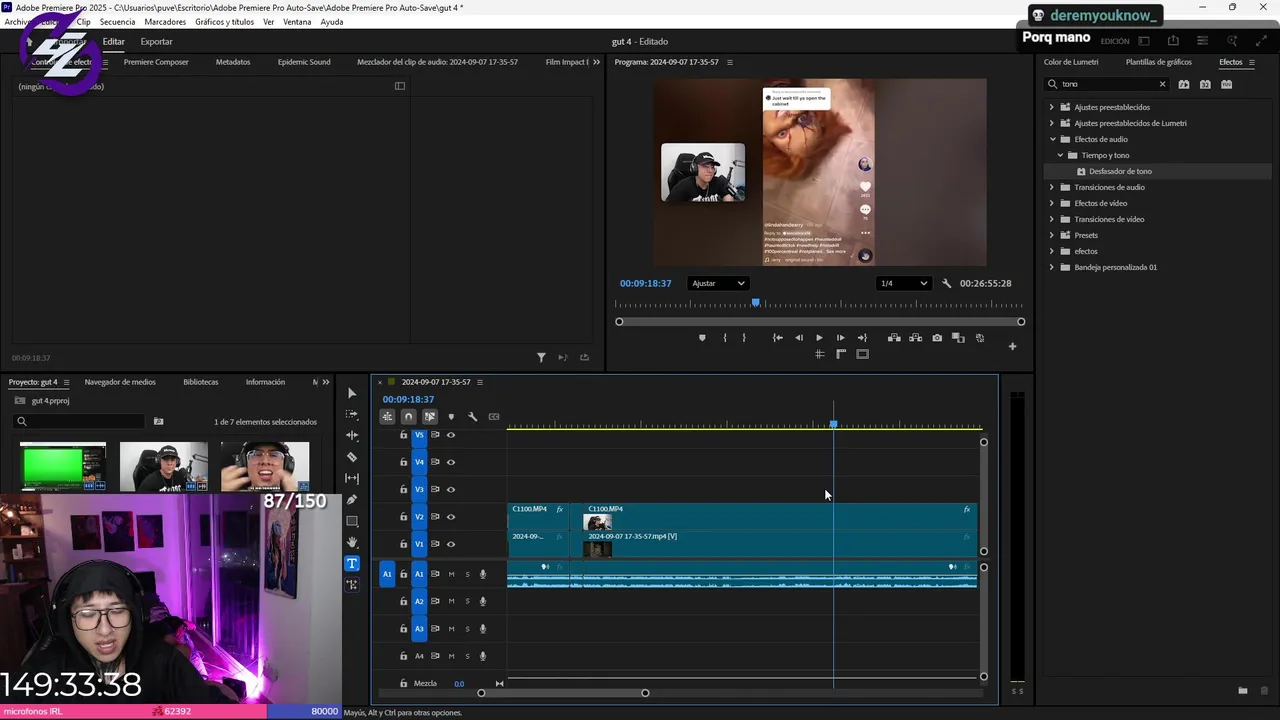Toggle visibility of track V1
Screen dimensions: 1280x720
coord(451,544)
